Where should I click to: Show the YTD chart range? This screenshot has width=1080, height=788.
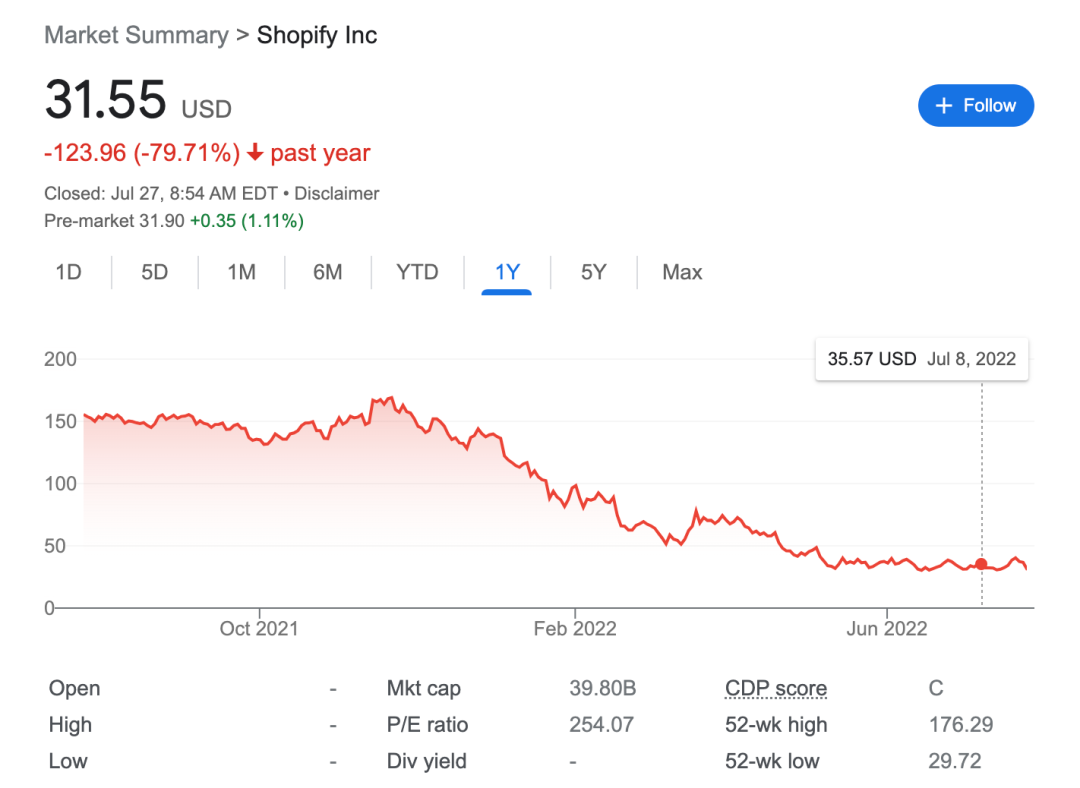click(x=417, y=272)
